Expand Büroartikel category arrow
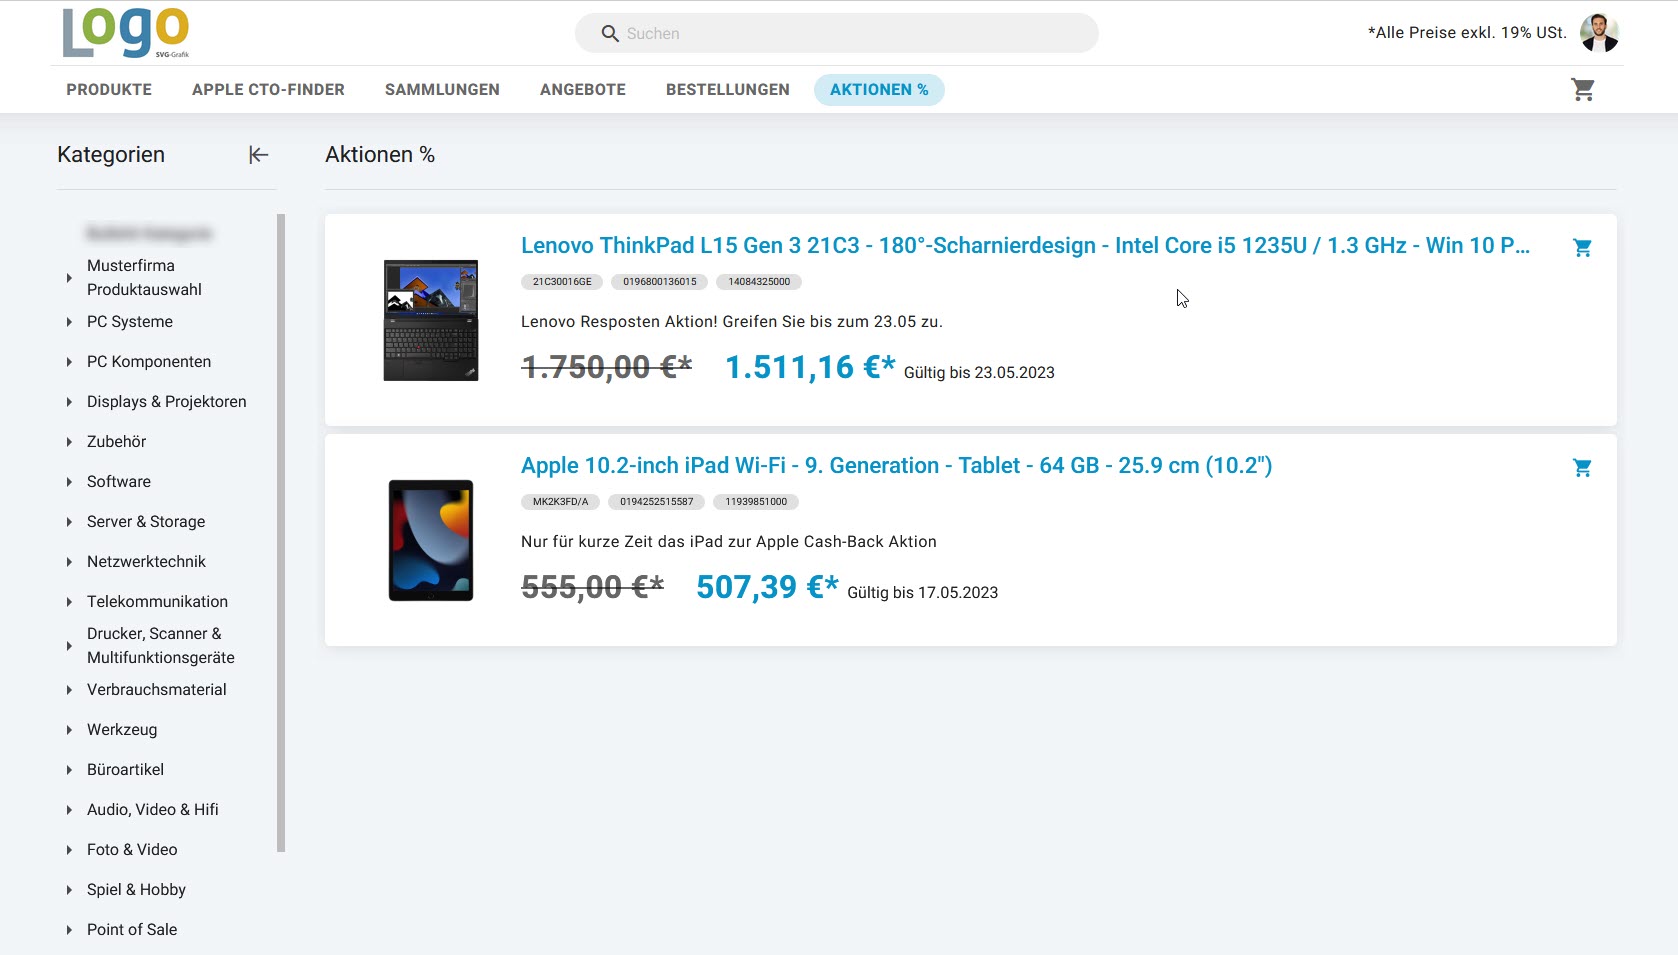 69,770
